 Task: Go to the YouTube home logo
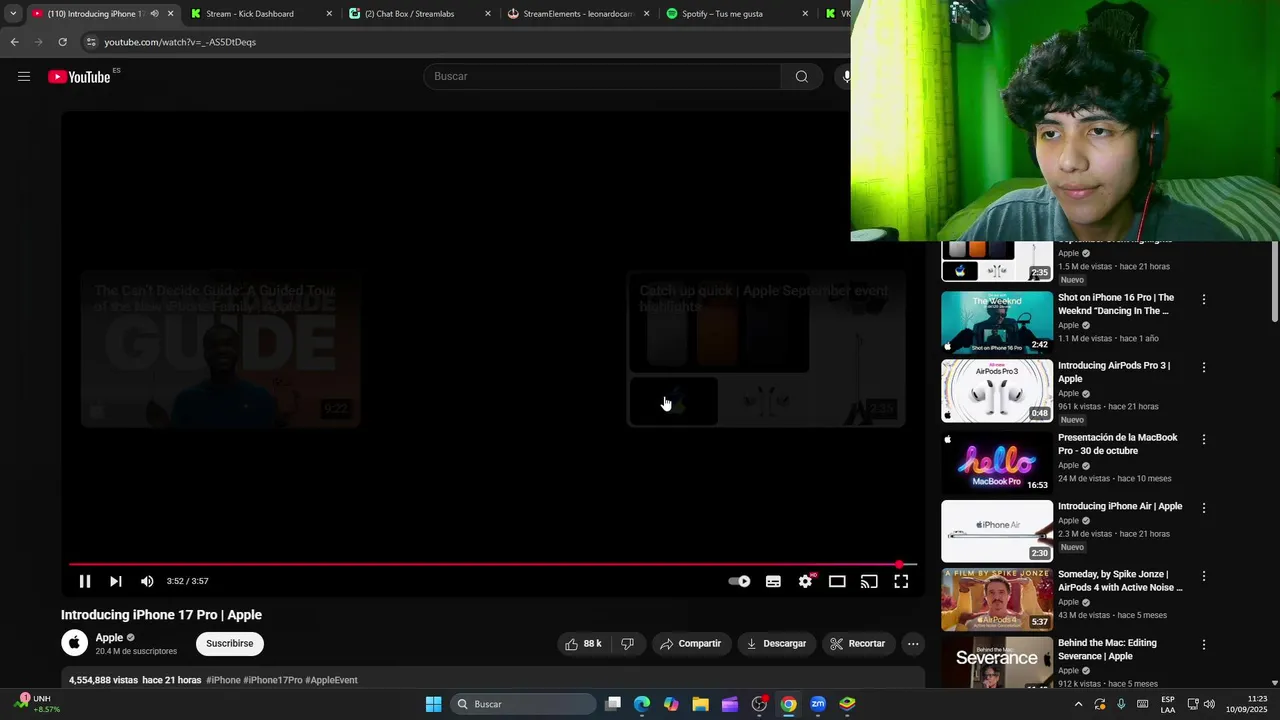click(80, 77)
